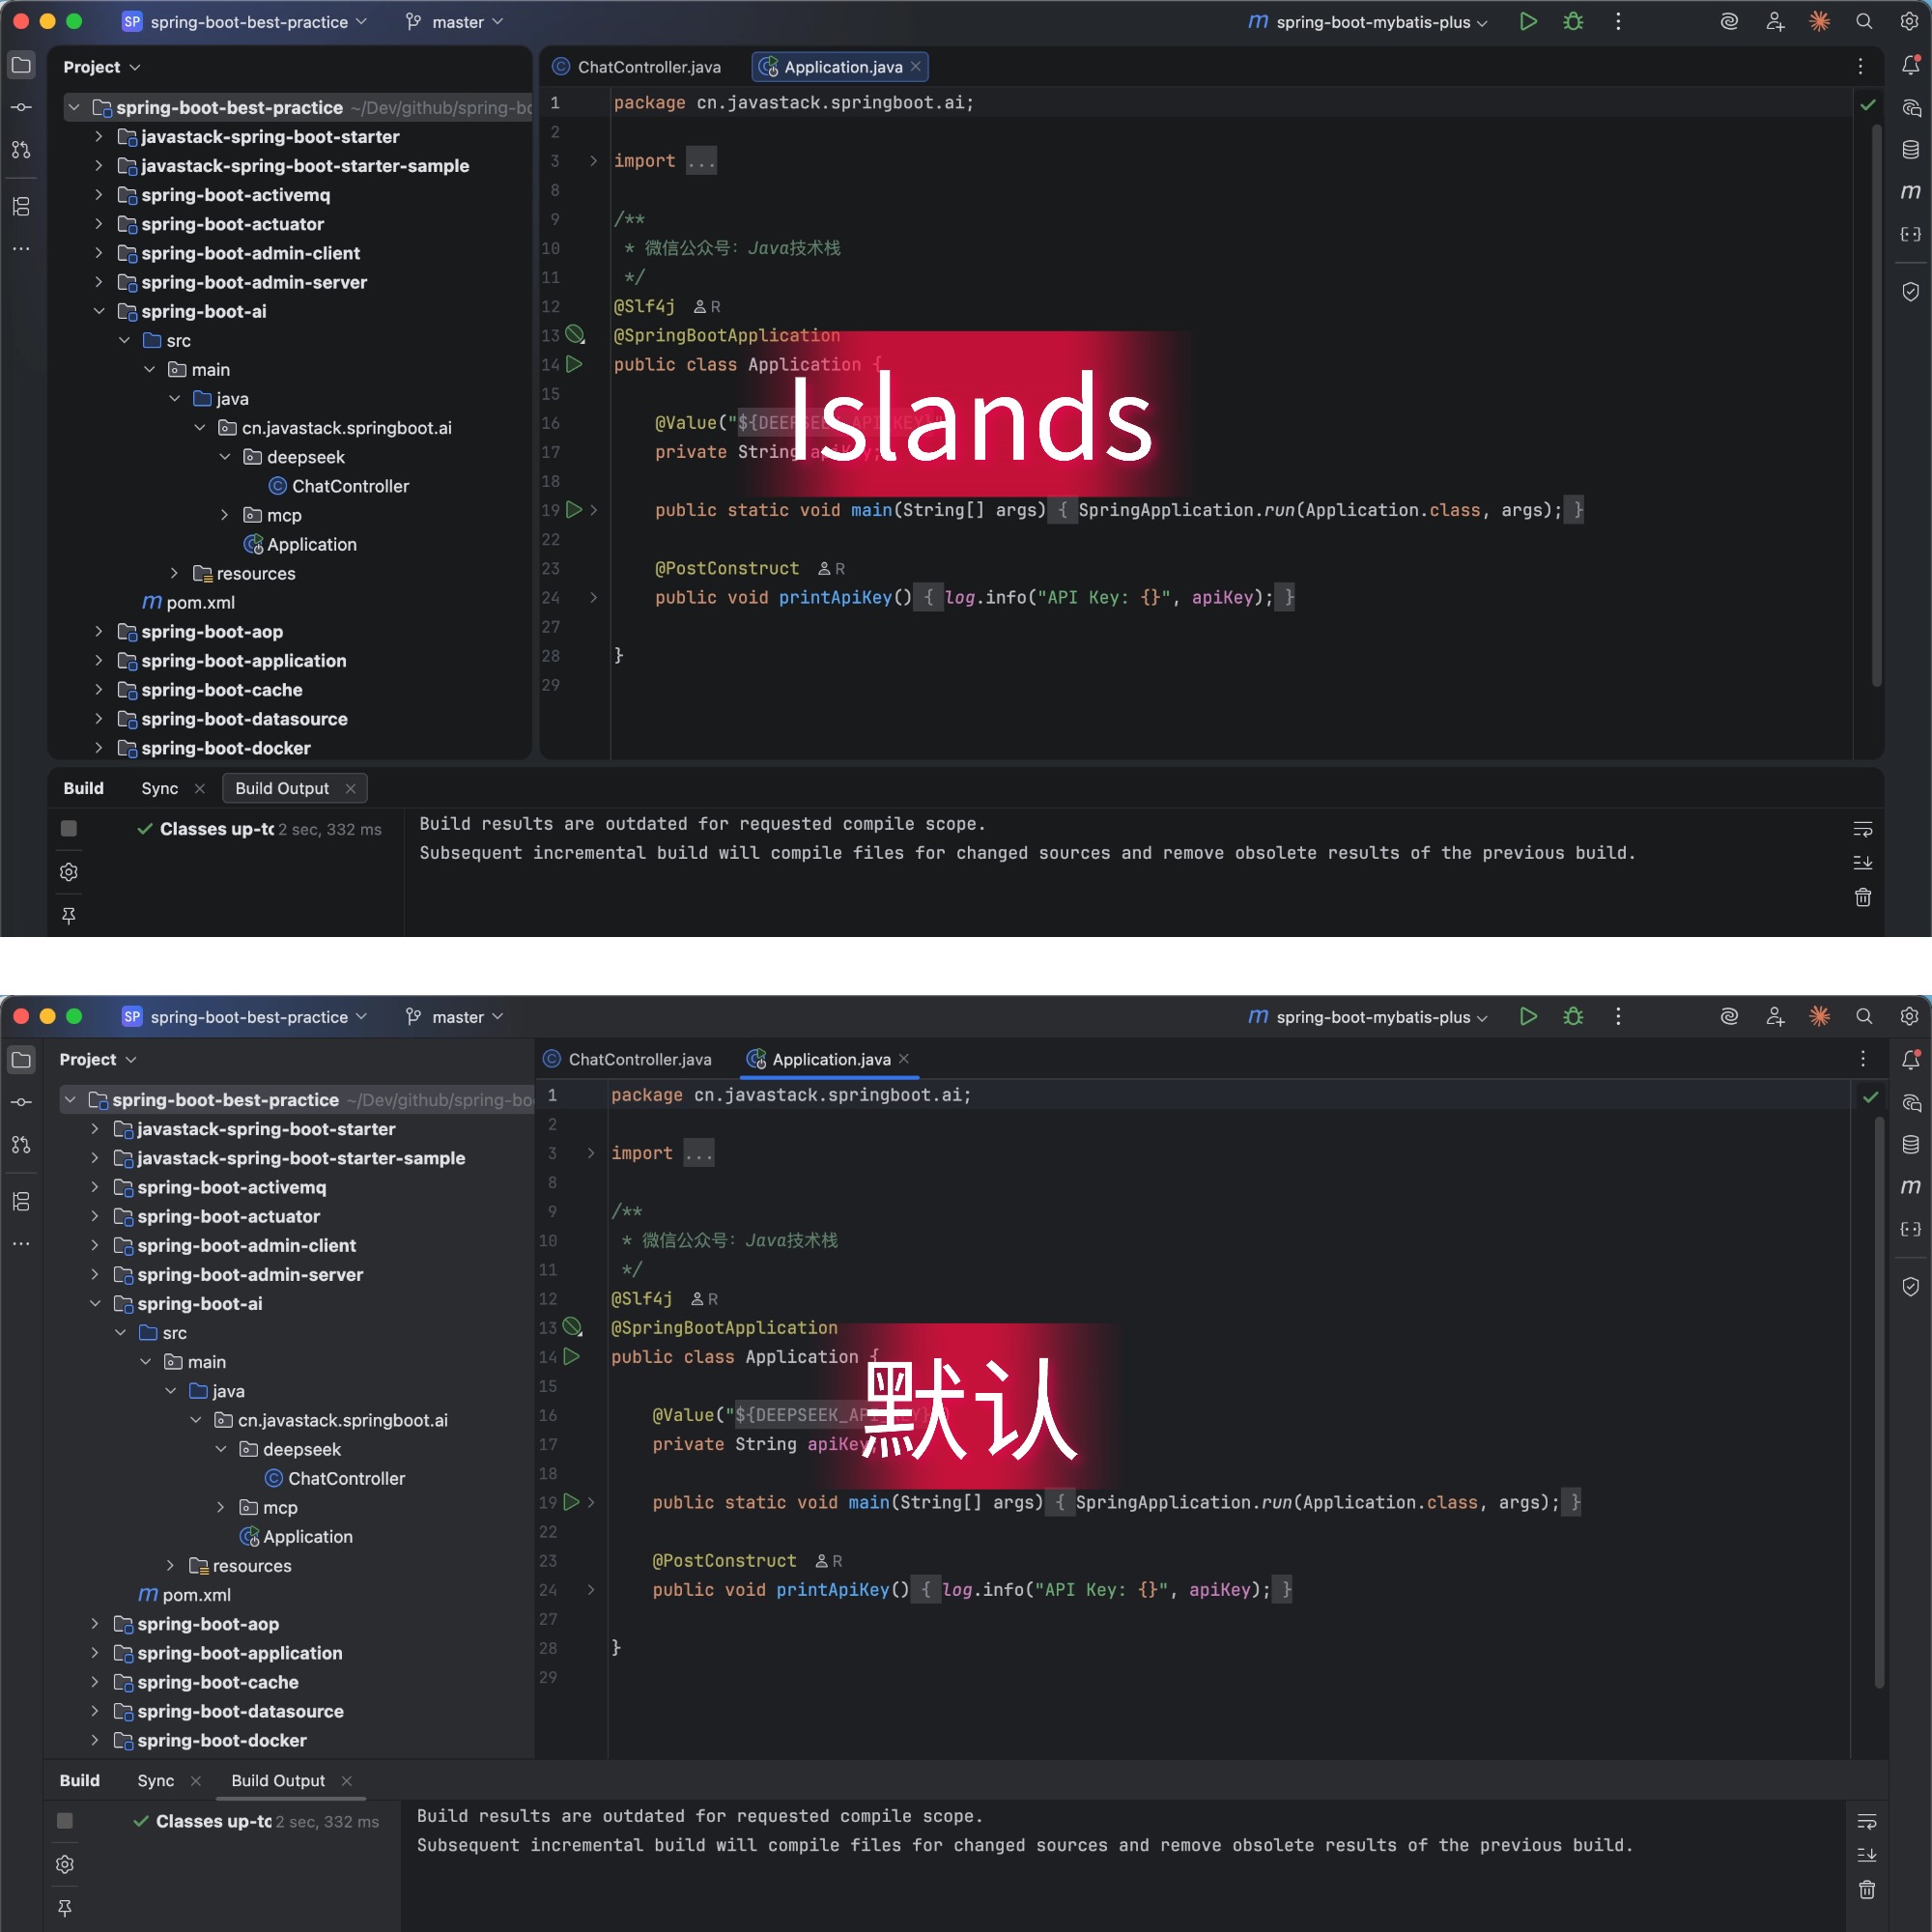This screenshot has height=1932, width=1932.
Task: Click the editor's vertical scrollbar in the upper window
Action: click(1877, 400)
